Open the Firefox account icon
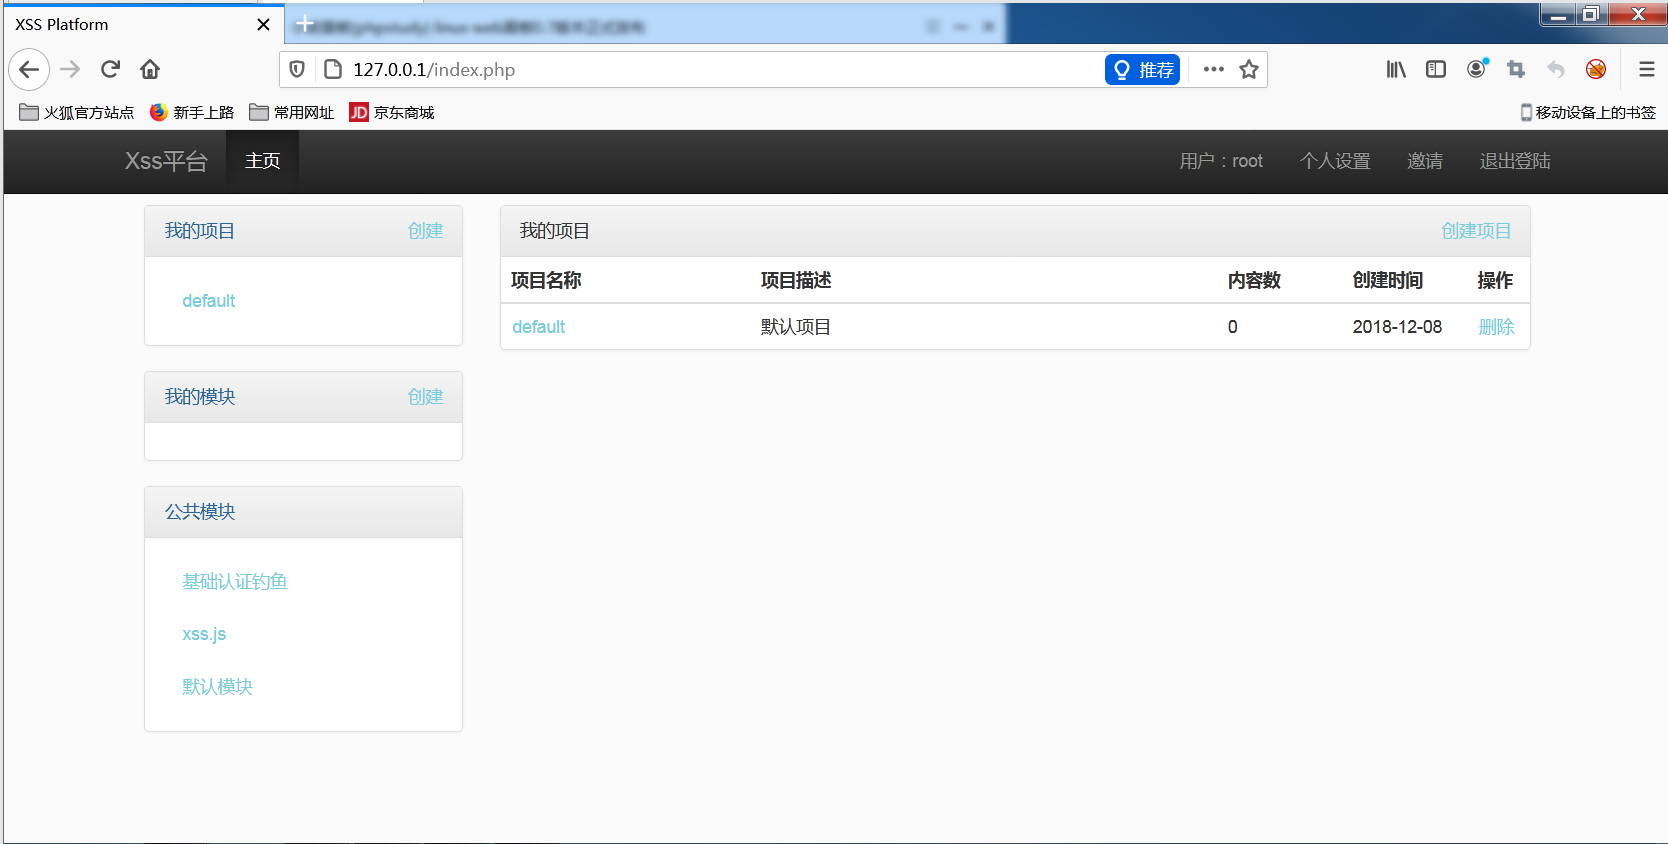This screenshot has width=1668, height=844. pos(1477,69)
